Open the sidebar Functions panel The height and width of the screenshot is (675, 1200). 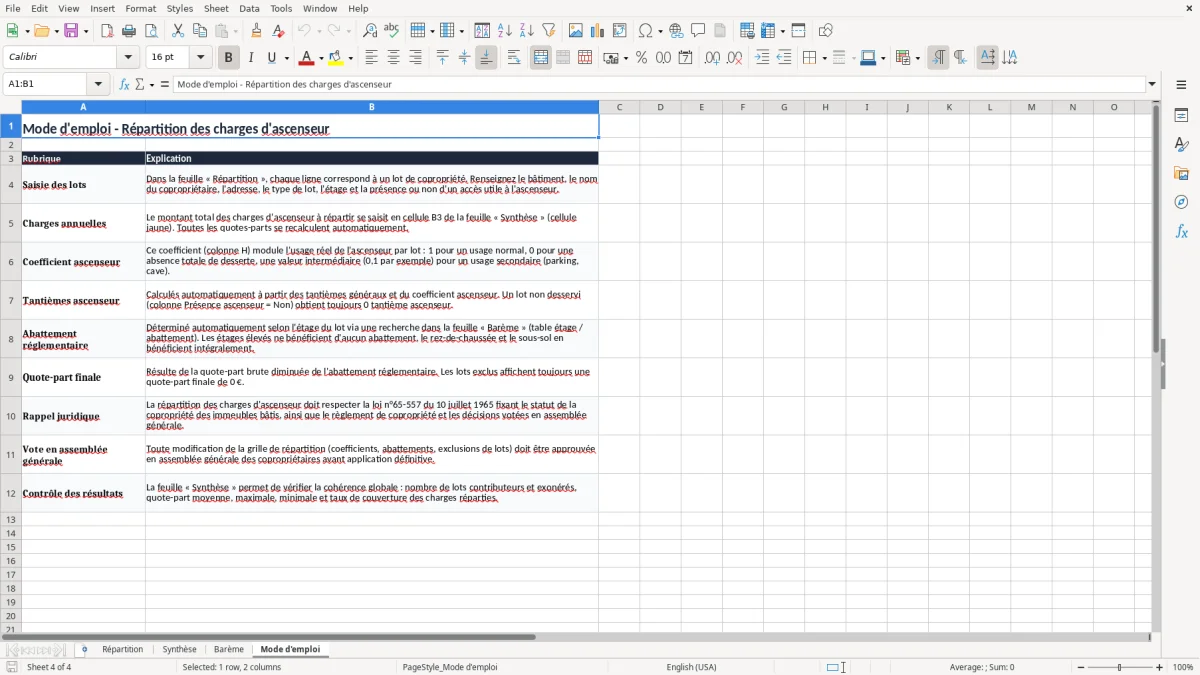[x=1181, y=232]
